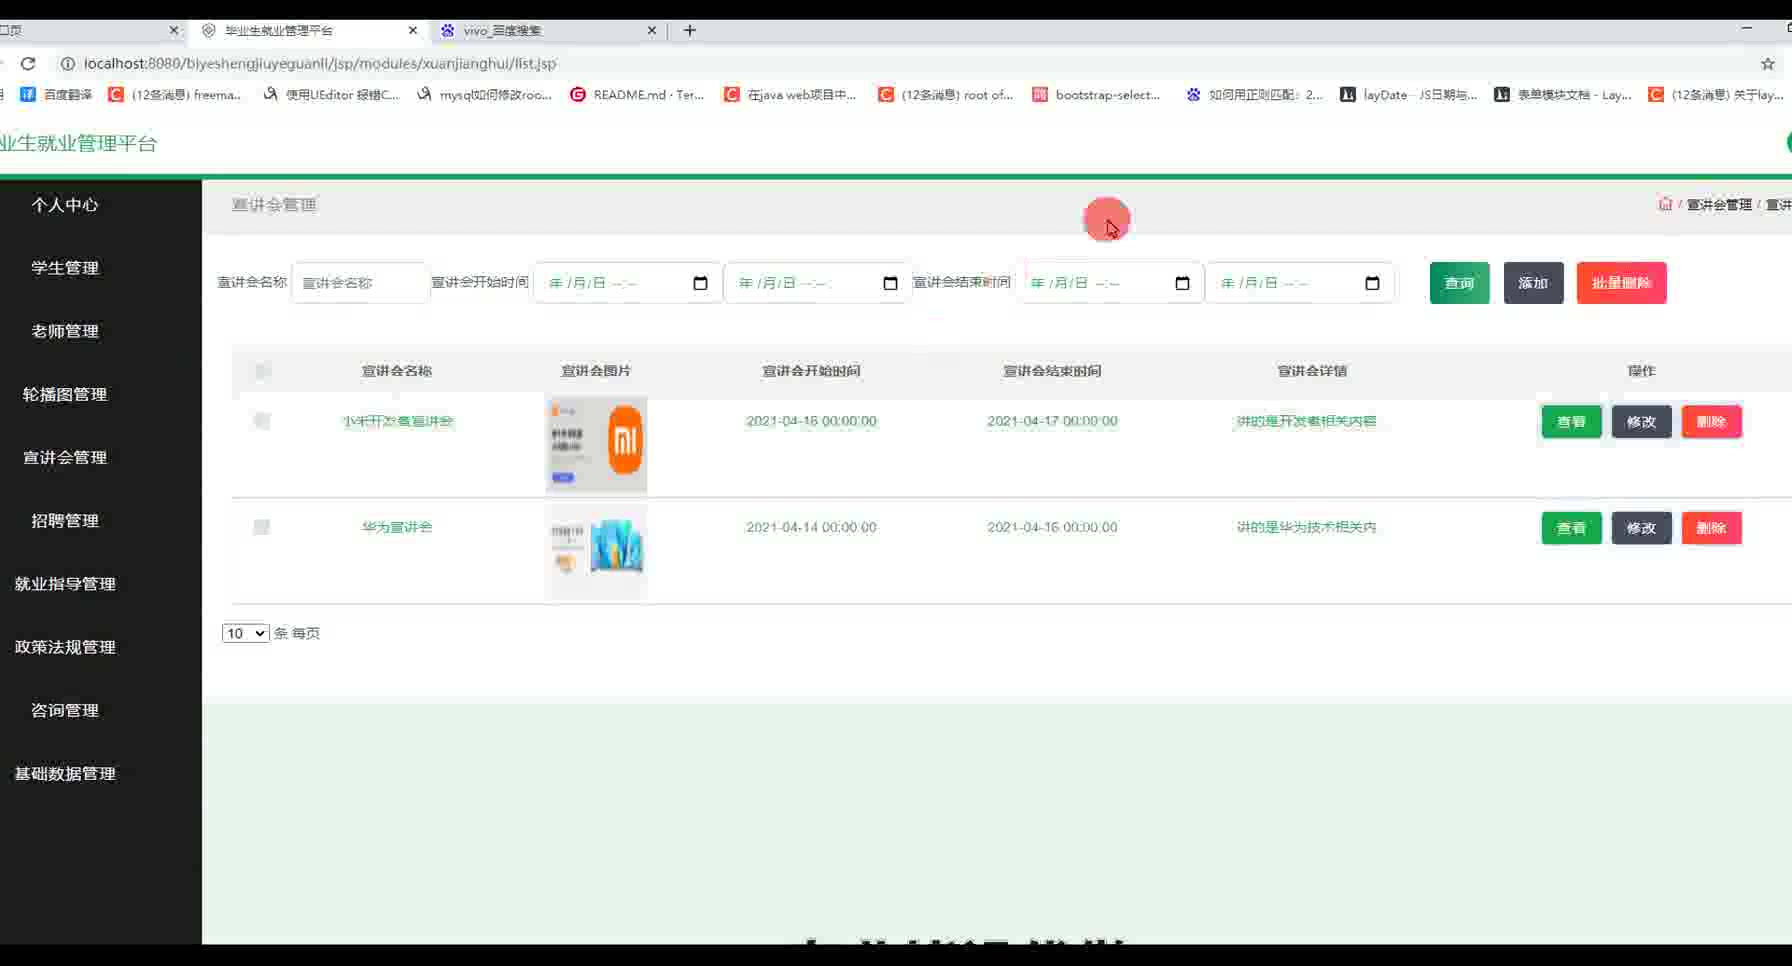Click 查看 for the 小米开发者宣讲会 row
1792x966 pixels.
click(1571, 422)
